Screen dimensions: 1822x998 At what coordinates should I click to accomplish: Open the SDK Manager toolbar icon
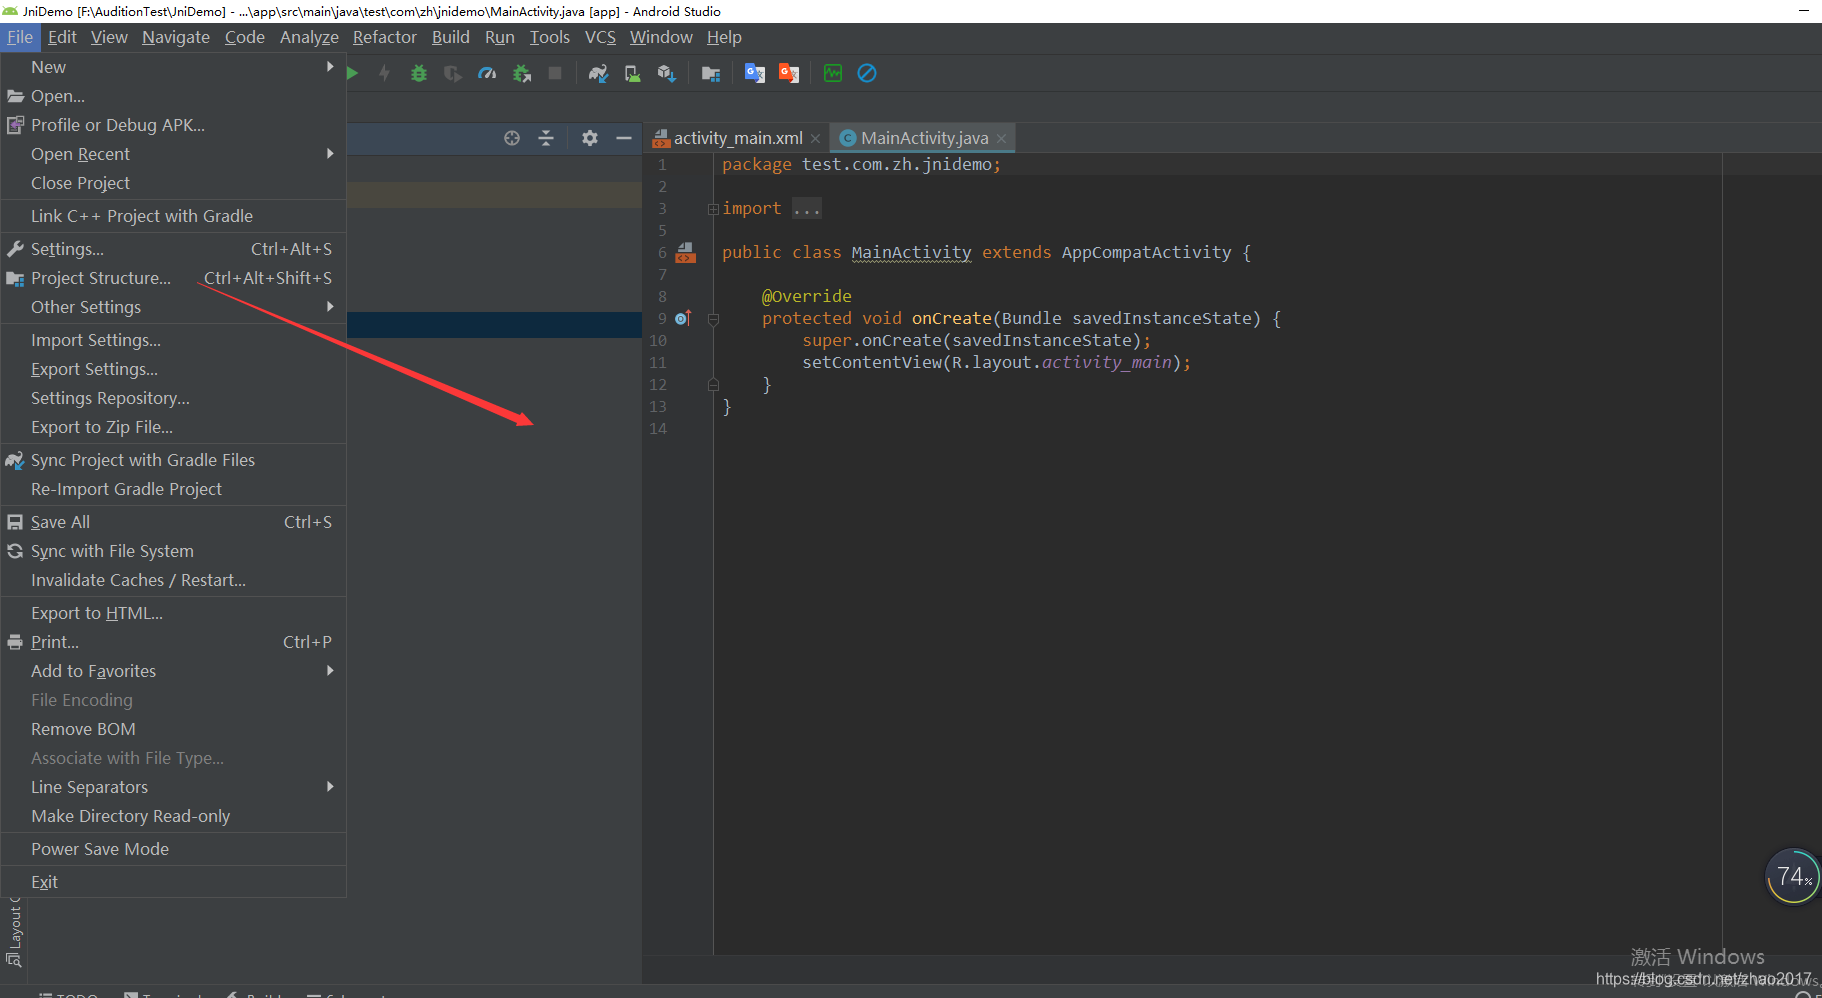(x=667, y=72)
